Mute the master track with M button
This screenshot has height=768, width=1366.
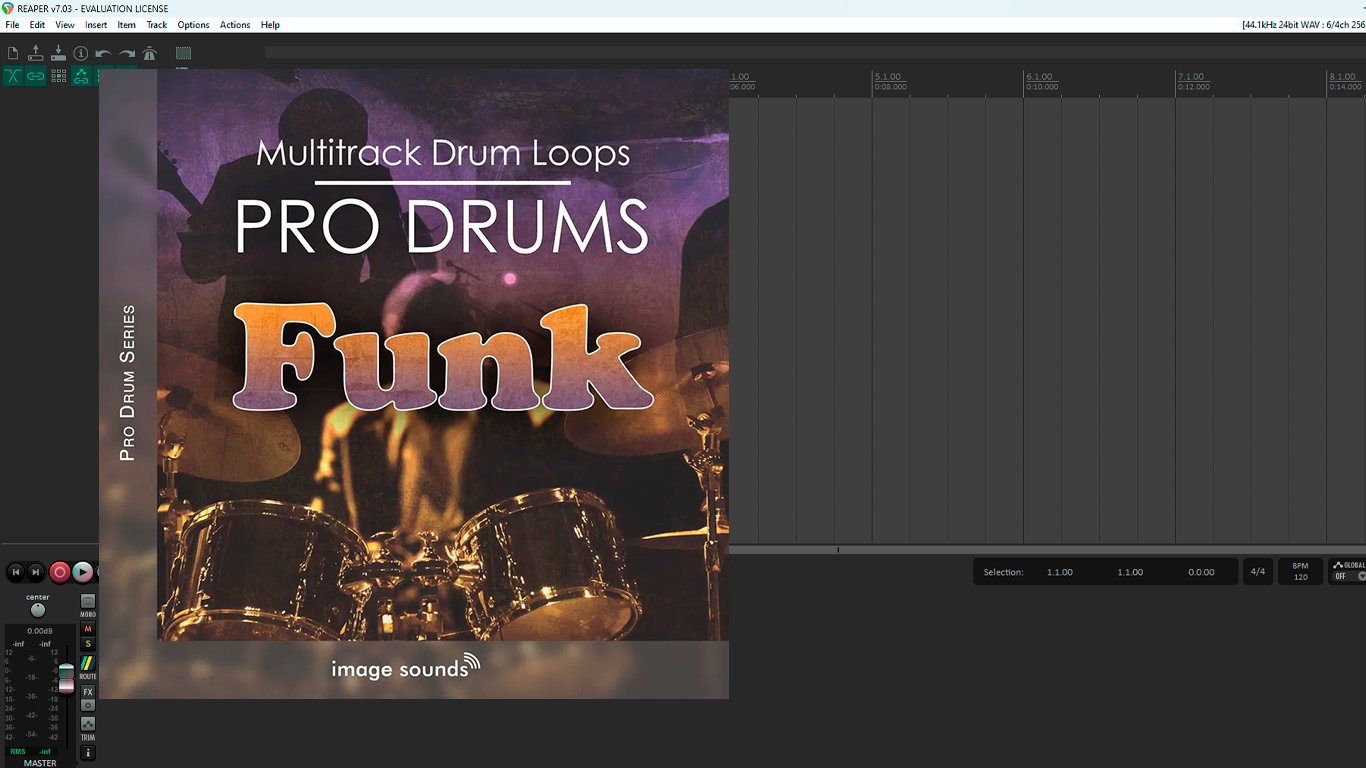pos(88,629)
